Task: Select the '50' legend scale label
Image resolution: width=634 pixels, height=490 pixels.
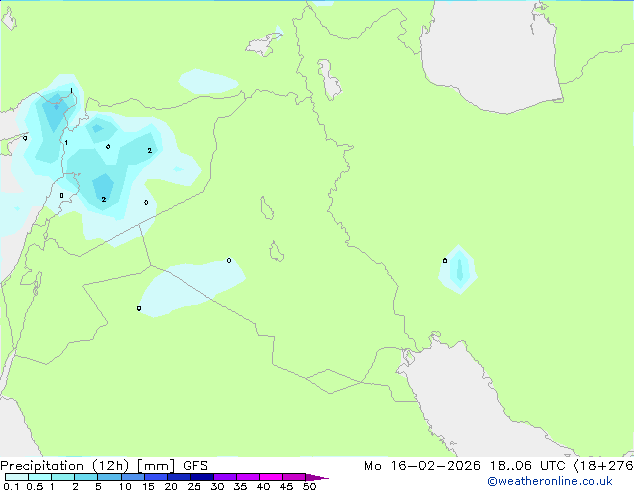Action: tap(309, 486)
